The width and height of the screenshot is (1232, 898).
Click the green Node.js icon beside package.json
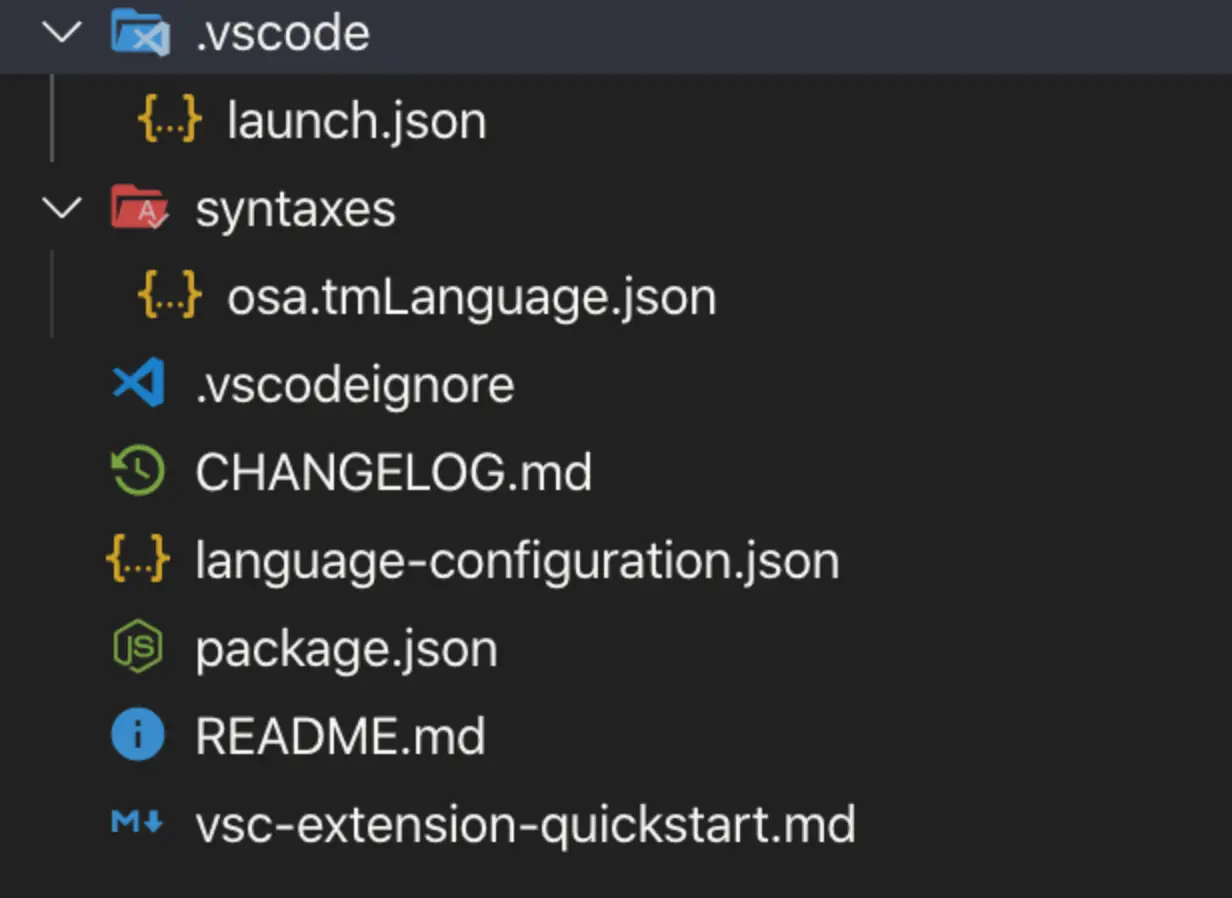(x=138, y=648)
